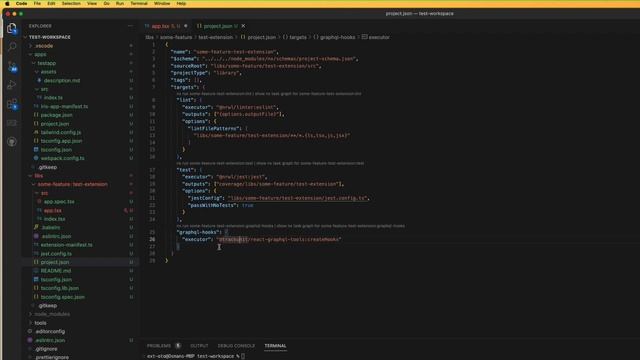
Task: Open package.json in testapp
Action: (56, 115)
